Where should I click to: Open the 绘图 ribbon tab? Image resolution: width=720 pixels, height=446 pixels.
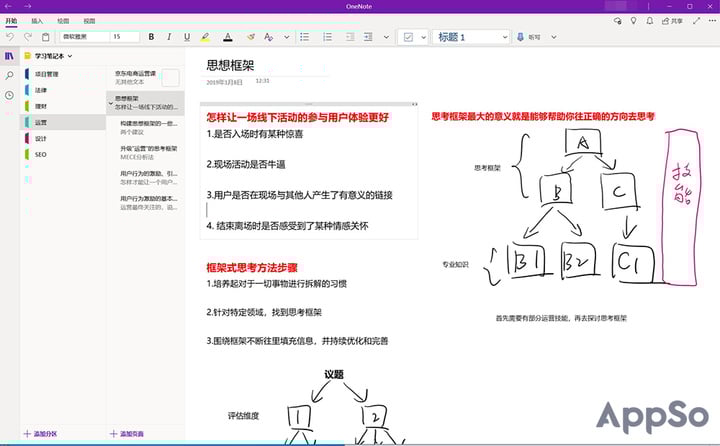coord(63,21)
